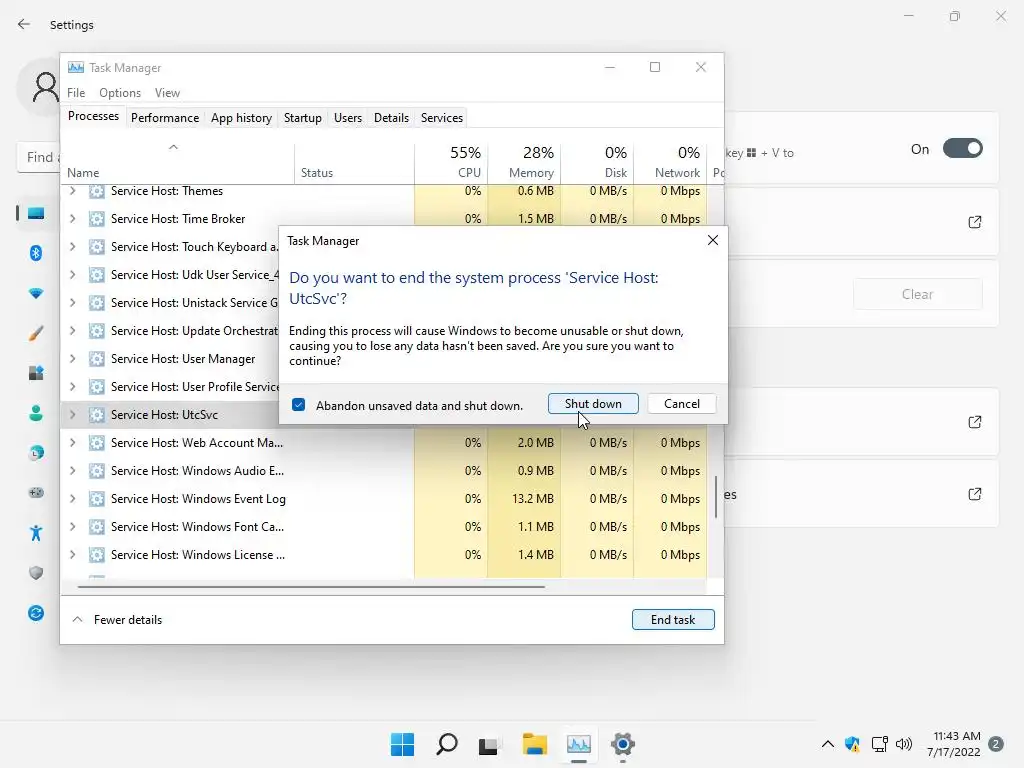Open Accessibility icon in Settings sidebar
The height and width of the screenshot is (768, 1024).
(x=36, y=533)
